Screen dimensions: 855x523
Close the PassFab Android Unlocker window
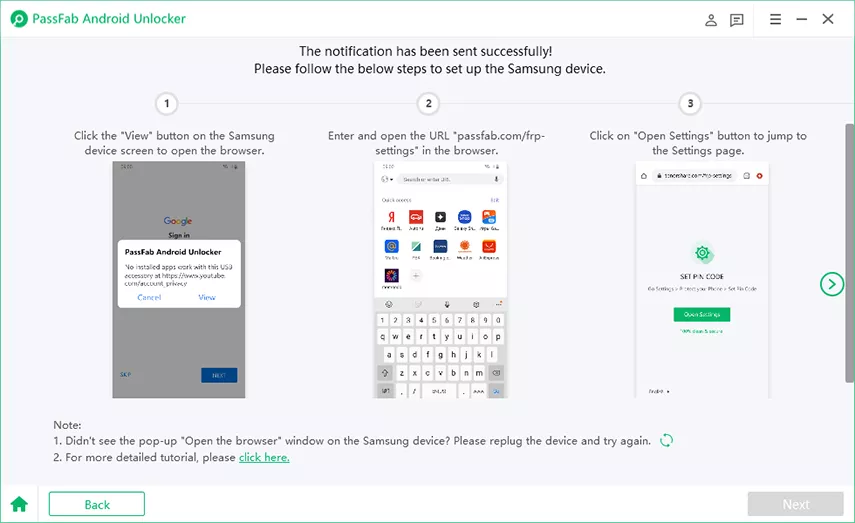click(828, 19)
